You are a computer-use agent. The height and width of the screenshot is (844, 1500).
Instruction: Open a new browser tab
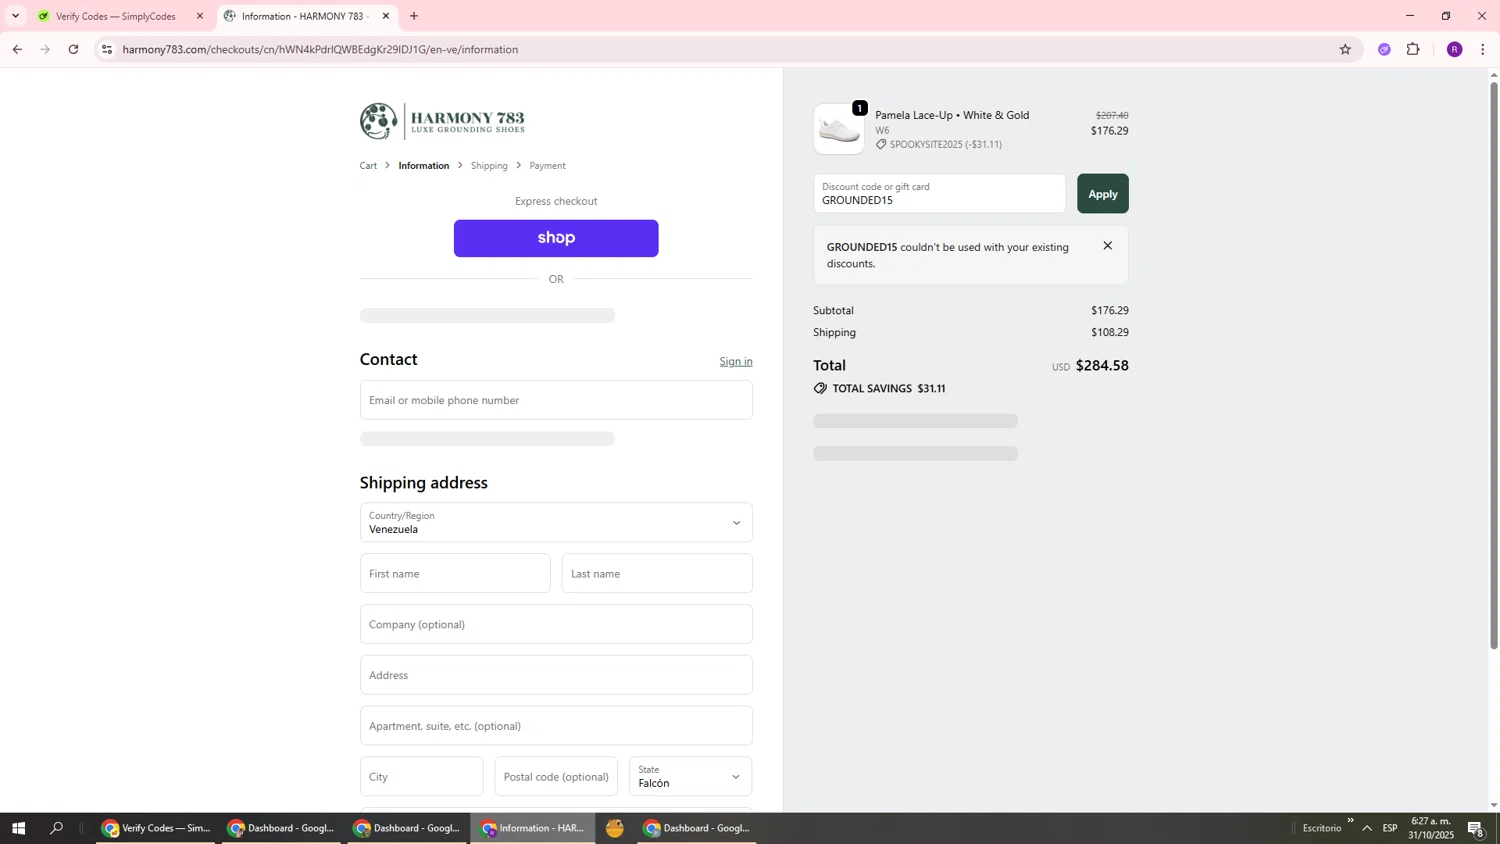[414, 16]
